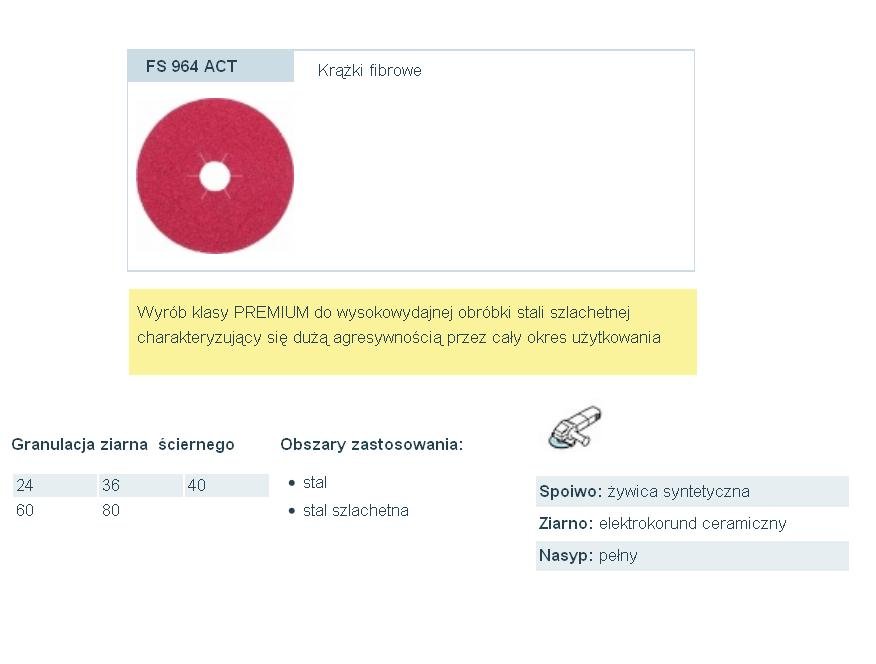Select grit size 80

point(111,510)
